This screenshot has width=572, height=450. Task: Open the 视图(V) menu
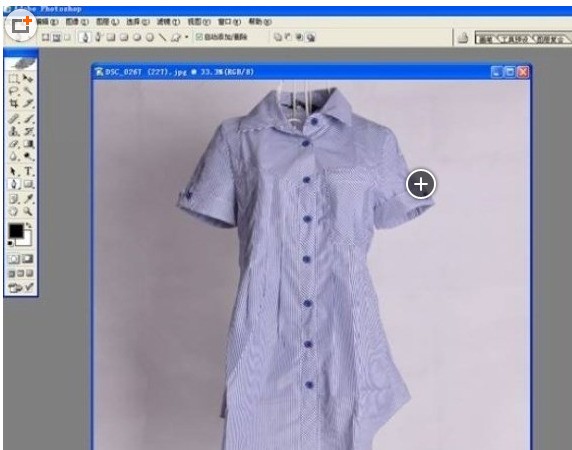click(199, 22)
